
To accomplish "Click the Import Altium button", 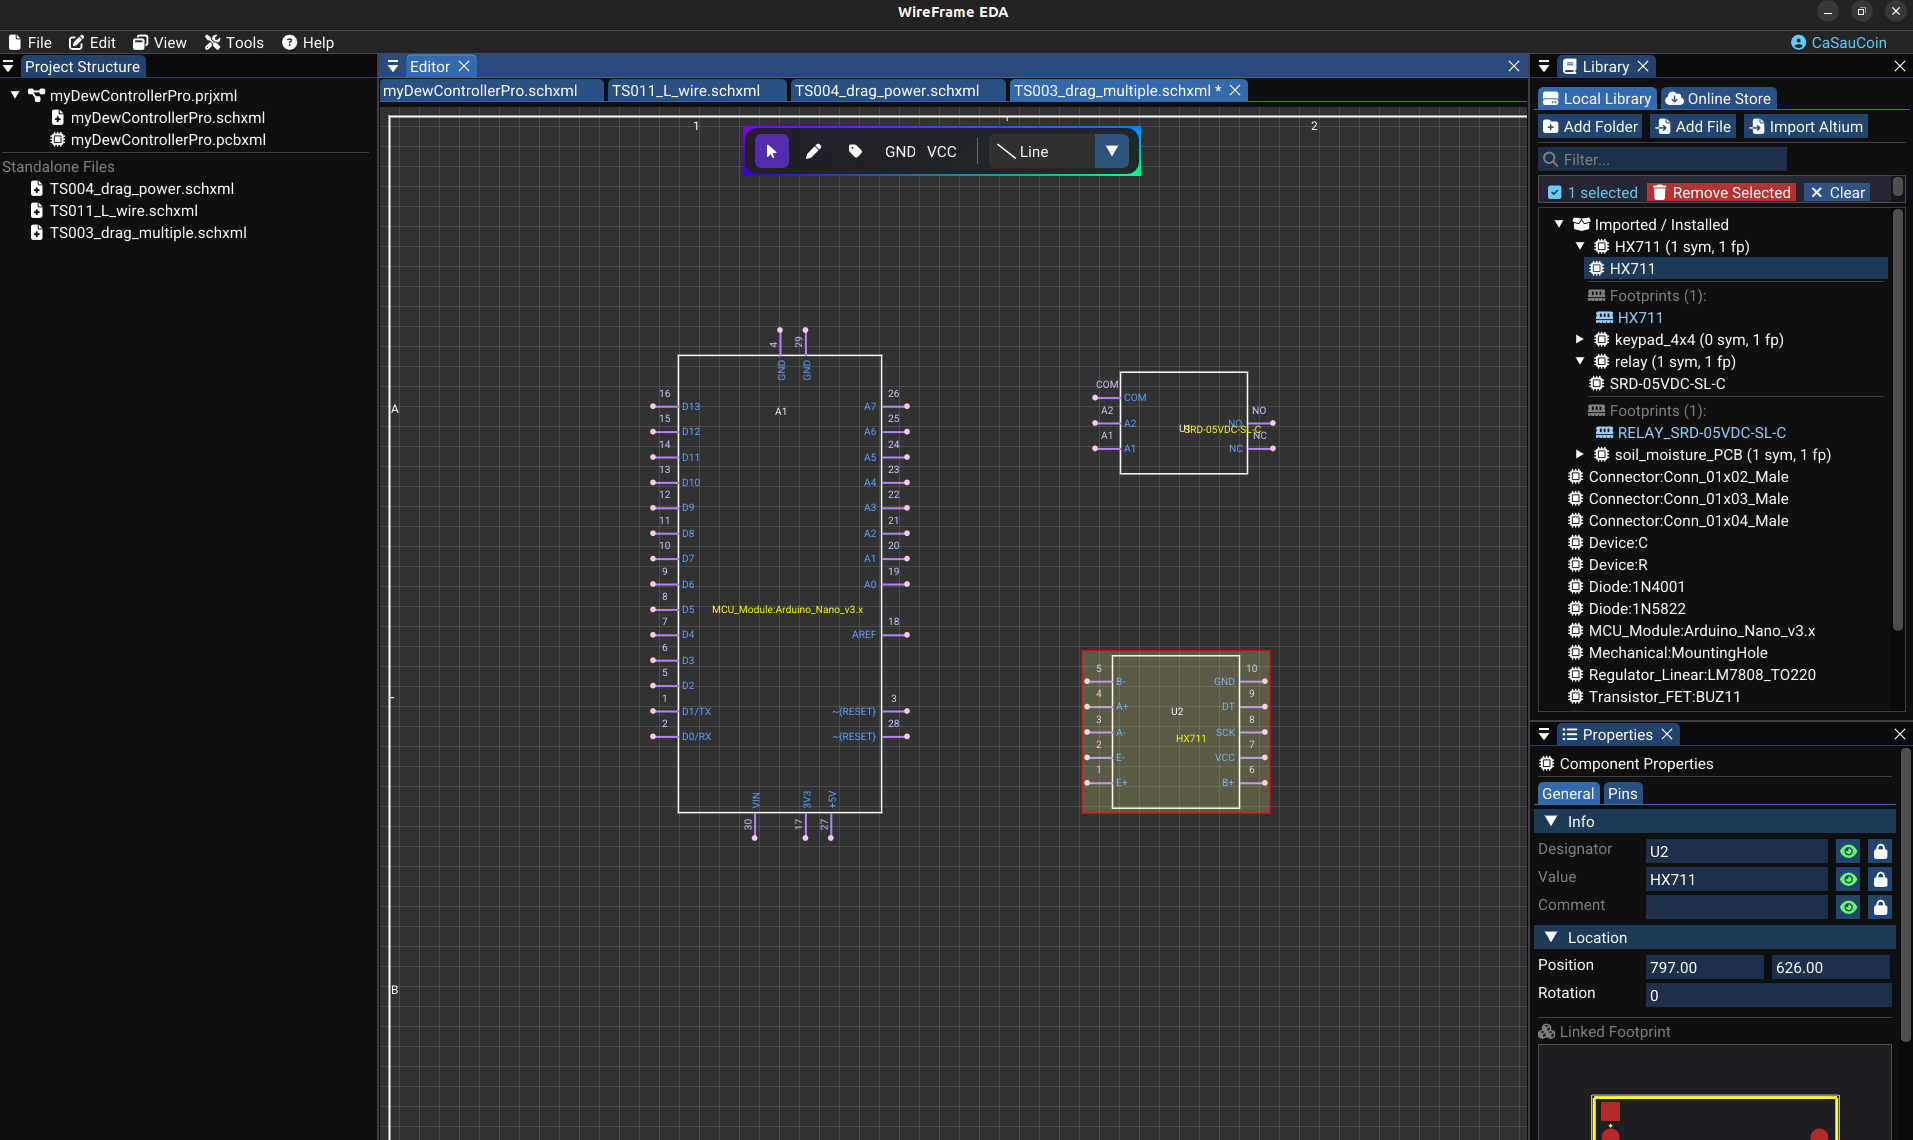I will coord(1806,126).
